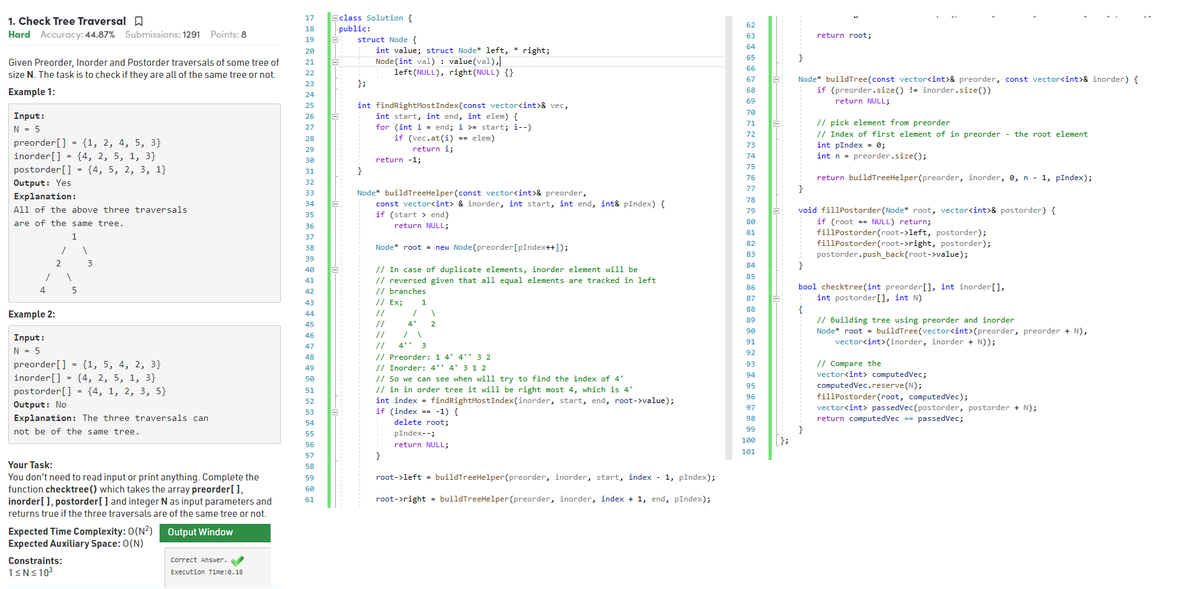Click 'int pIndex = 0;' on line 73

(x=851, y=144)
